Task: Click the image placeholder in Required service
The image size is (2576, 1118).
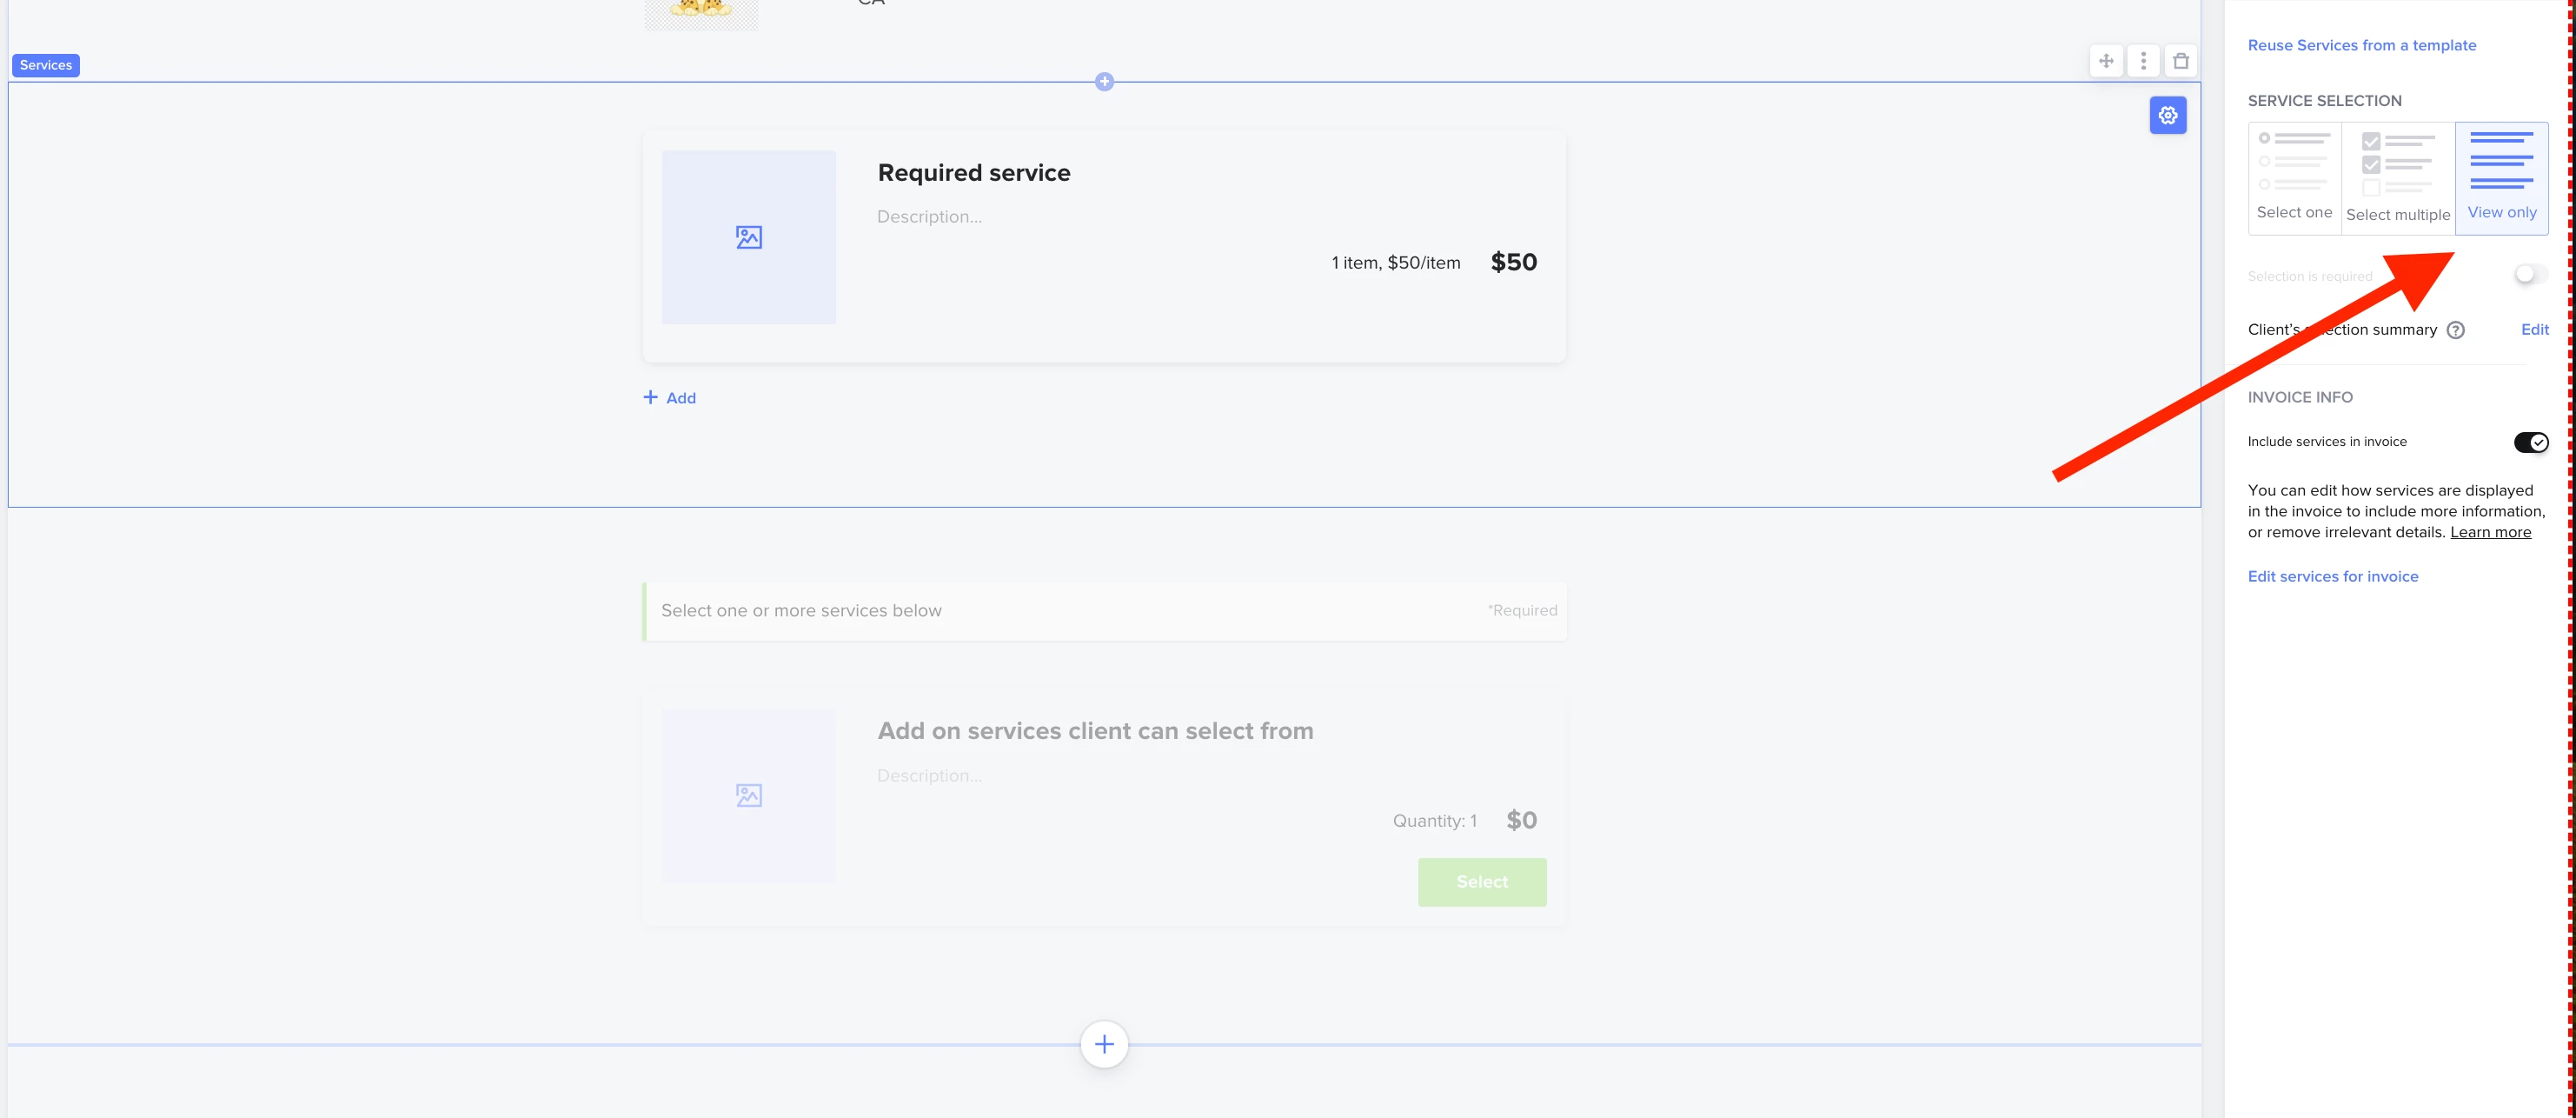Action: (748, 237)
